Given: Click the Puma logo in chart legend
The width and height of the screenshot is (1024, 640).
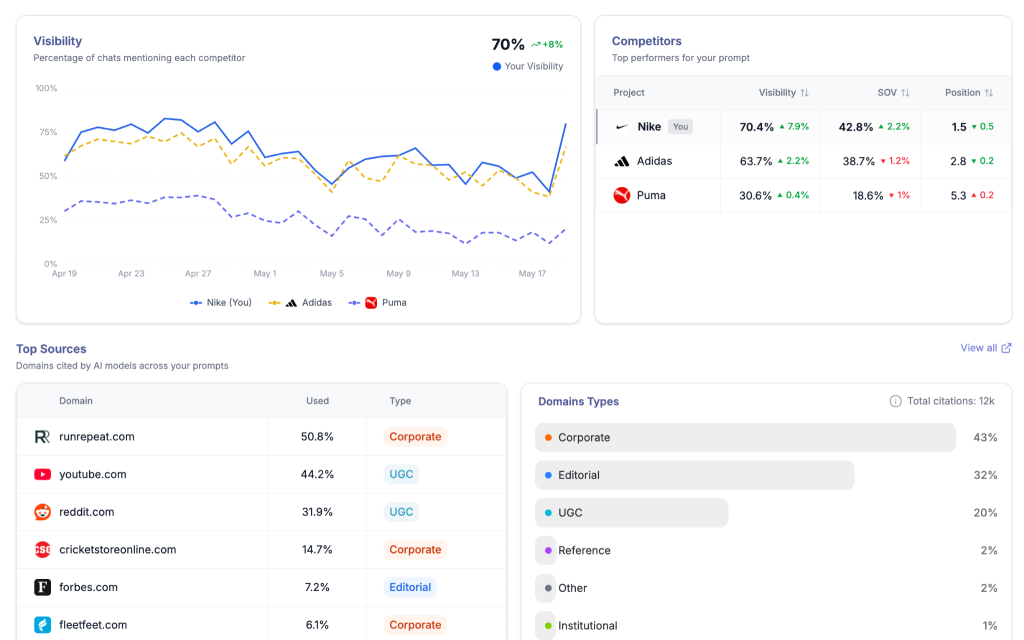Looking at the screenshot, I should [371, 303].
